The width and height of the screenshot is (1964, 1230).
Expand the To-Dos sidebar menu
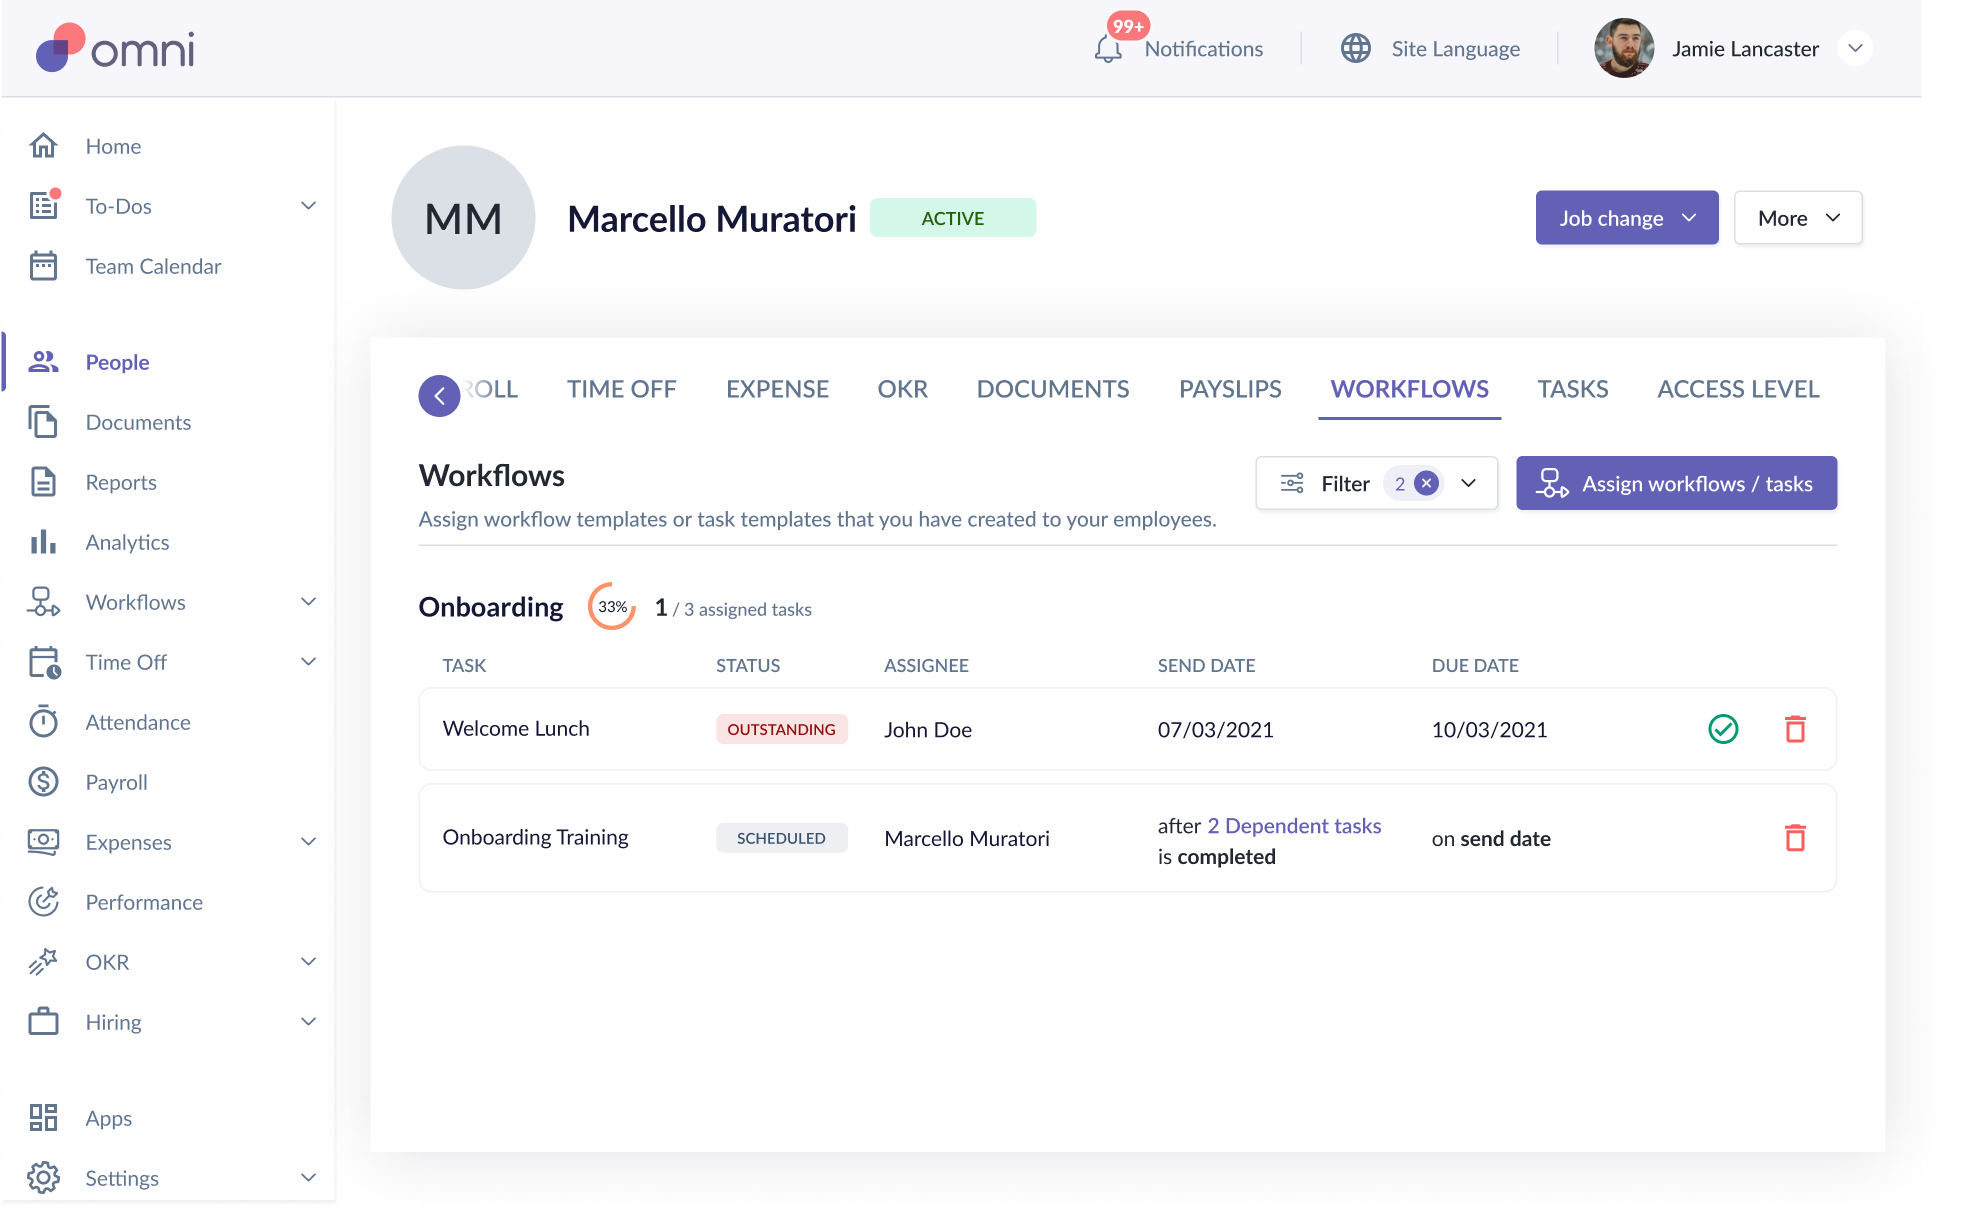308,206
